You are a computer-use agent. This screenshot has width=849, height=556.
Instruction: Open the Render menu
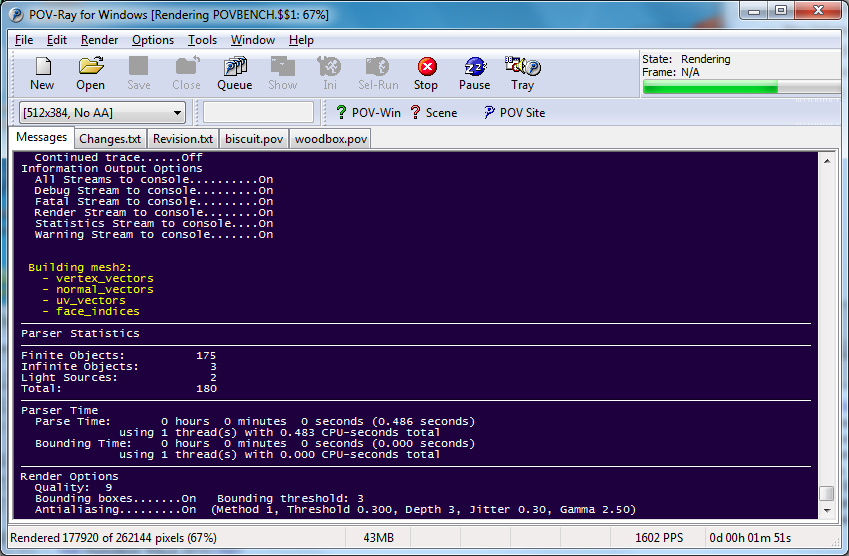(100, 40)
